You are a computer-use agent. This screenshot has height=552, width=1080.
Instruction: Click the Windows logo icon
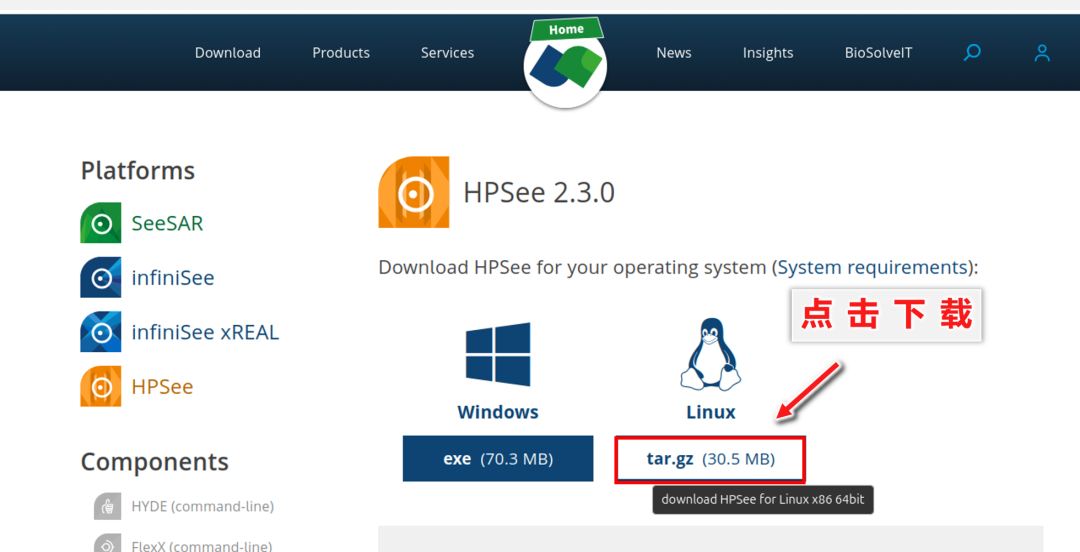pos(498,354)
